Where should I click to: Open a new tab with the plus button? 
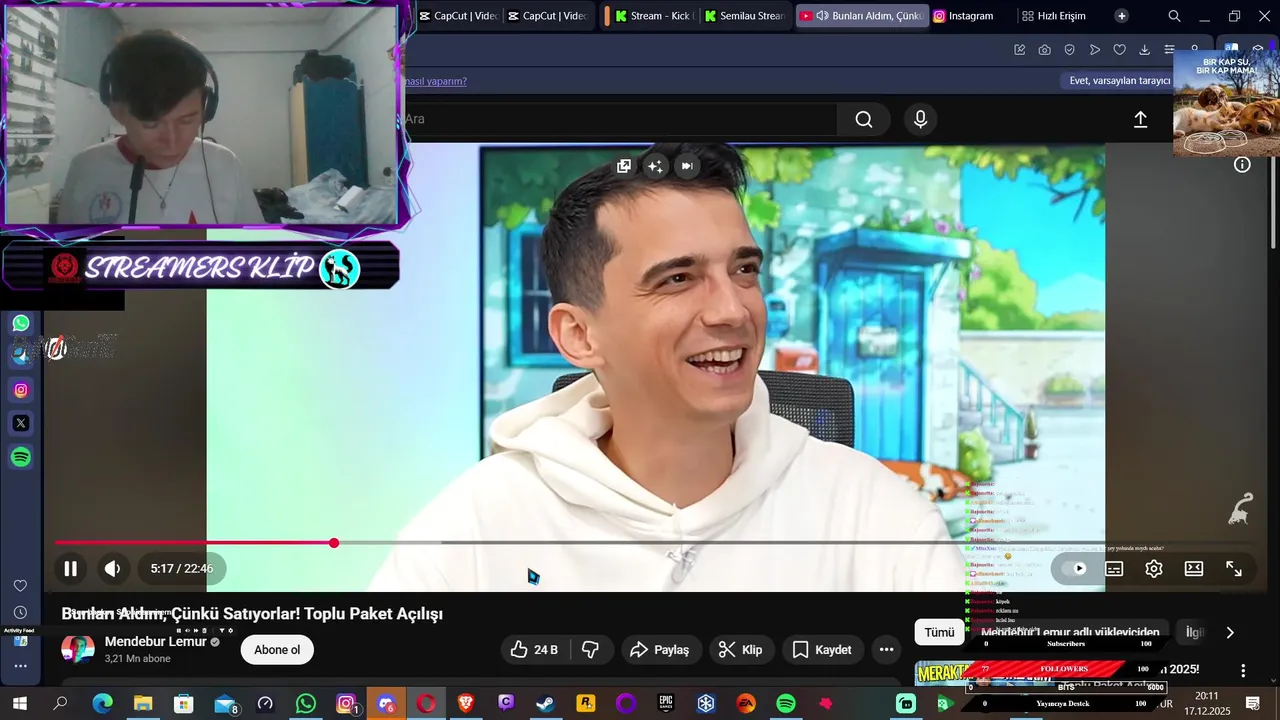(x=1121, y=16)
